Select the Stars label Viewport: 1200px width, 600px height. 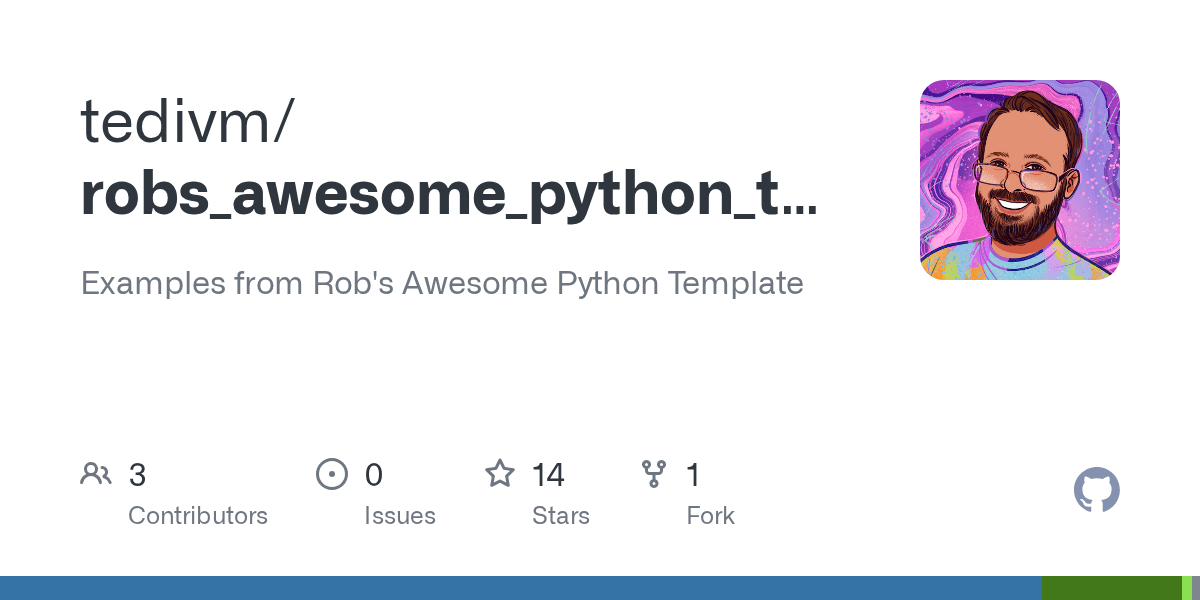pos(561,516)
